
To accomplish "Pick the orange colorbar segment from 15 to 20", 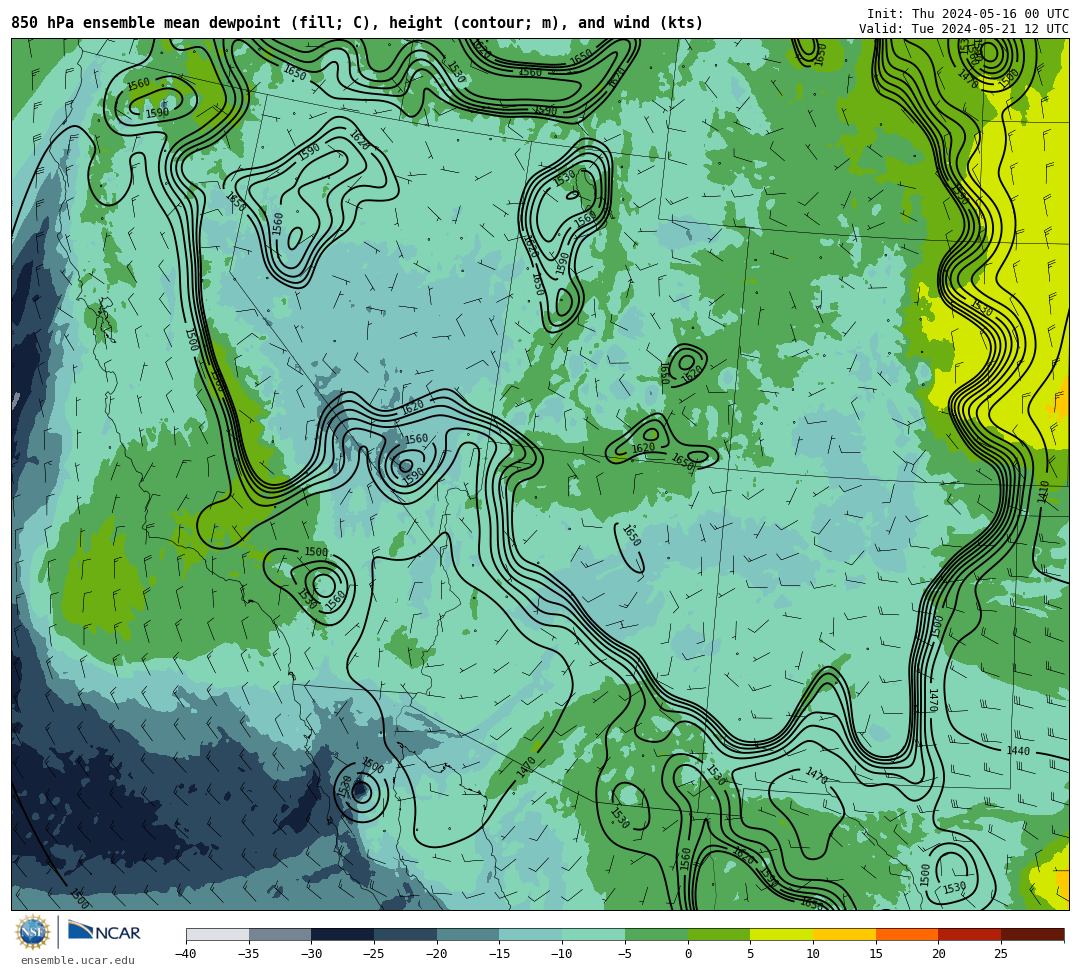I will [906, 934].
